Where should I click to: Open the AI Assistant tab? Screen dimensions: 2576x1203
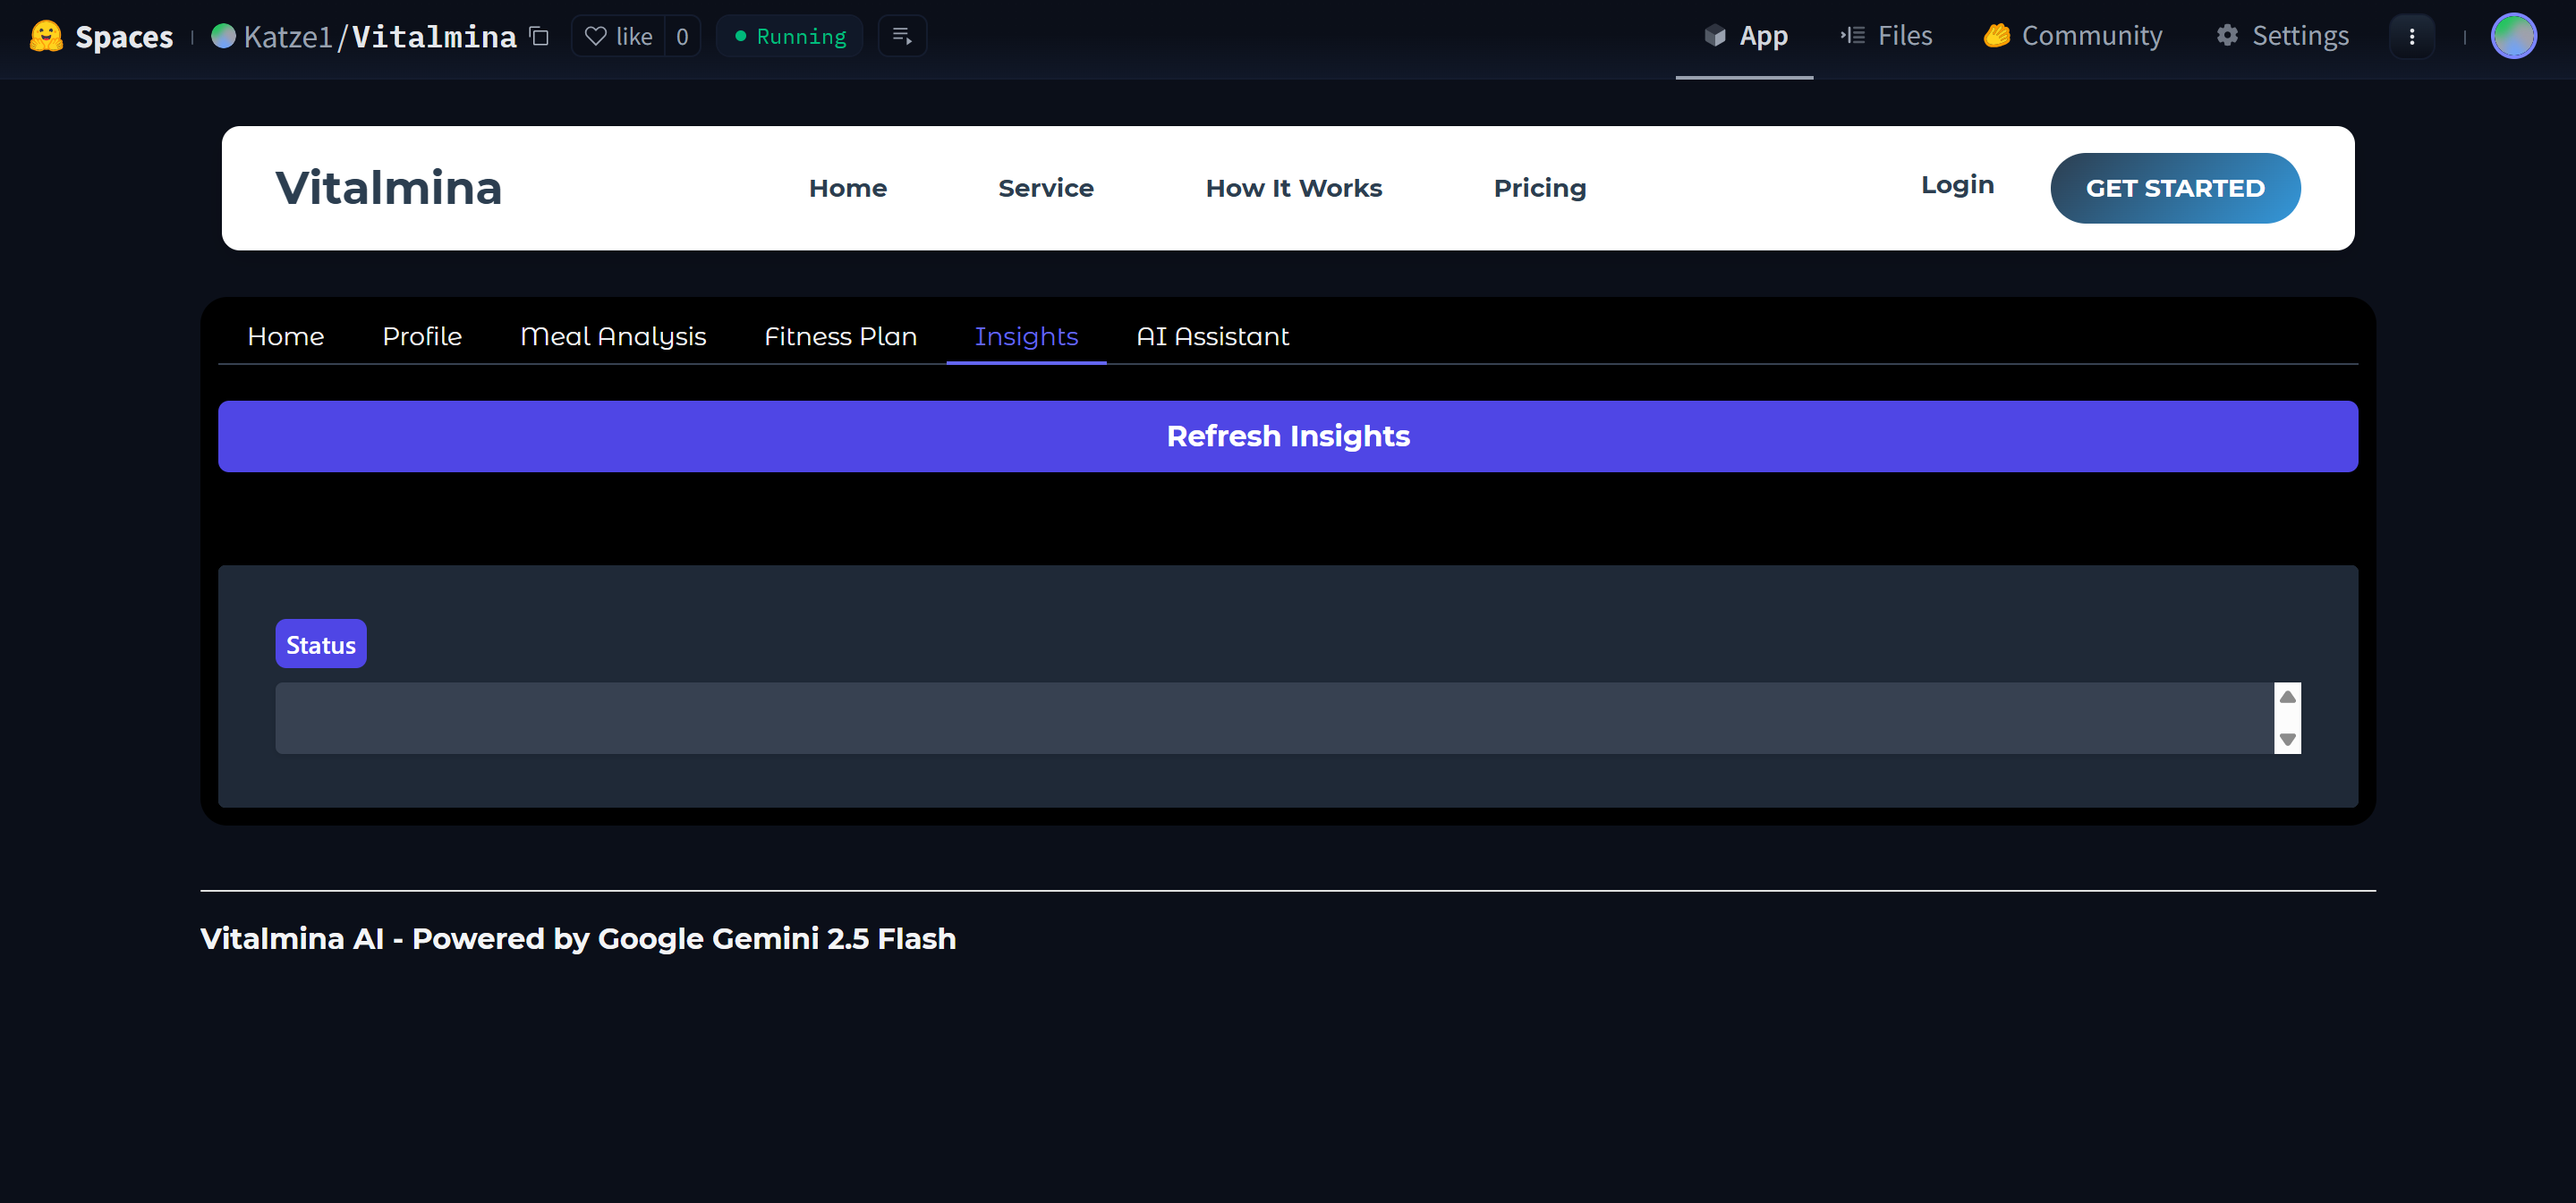tap(1212, 336)
